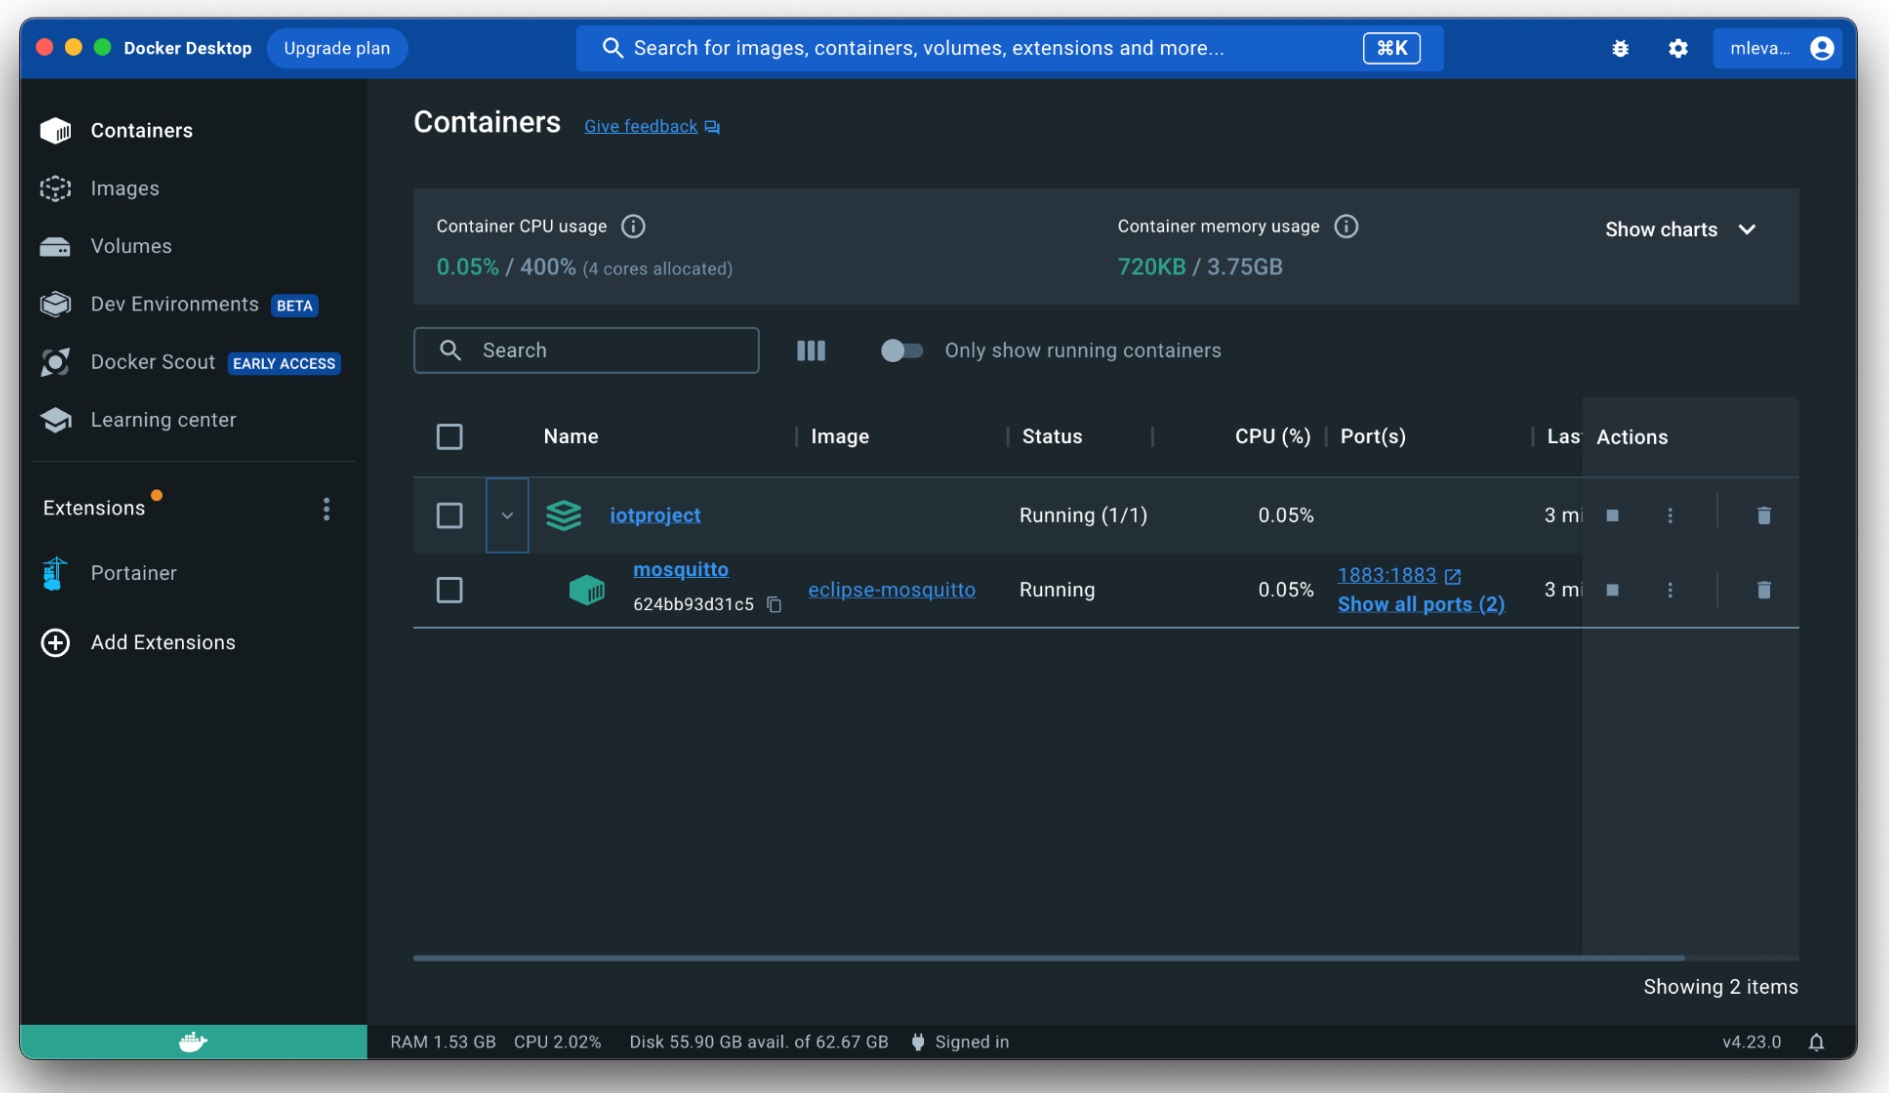This screenshot has width=1889, height=1093.
Task: Click the horizontal table scrollbar
Action: click(x=1048, y=958)
